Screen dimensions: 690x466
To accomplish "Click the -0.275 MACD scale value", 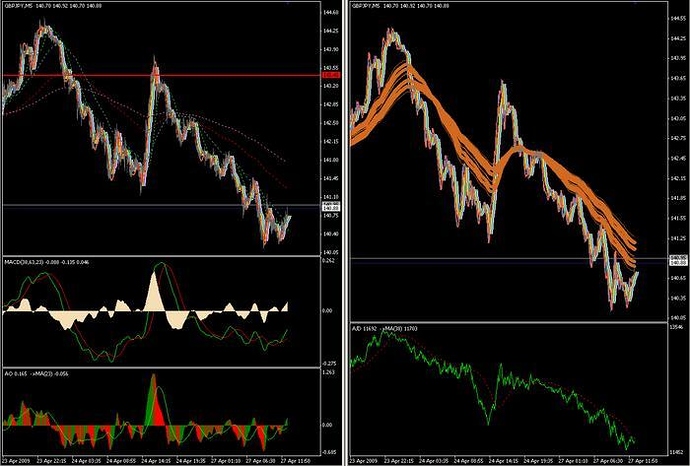I will [x=330, y=364].
